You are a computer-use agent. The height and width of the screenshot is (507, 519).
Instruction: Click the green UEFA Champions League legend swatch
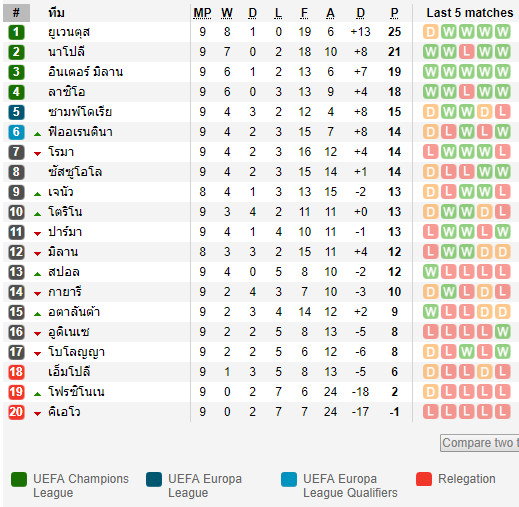pos(19,479)
